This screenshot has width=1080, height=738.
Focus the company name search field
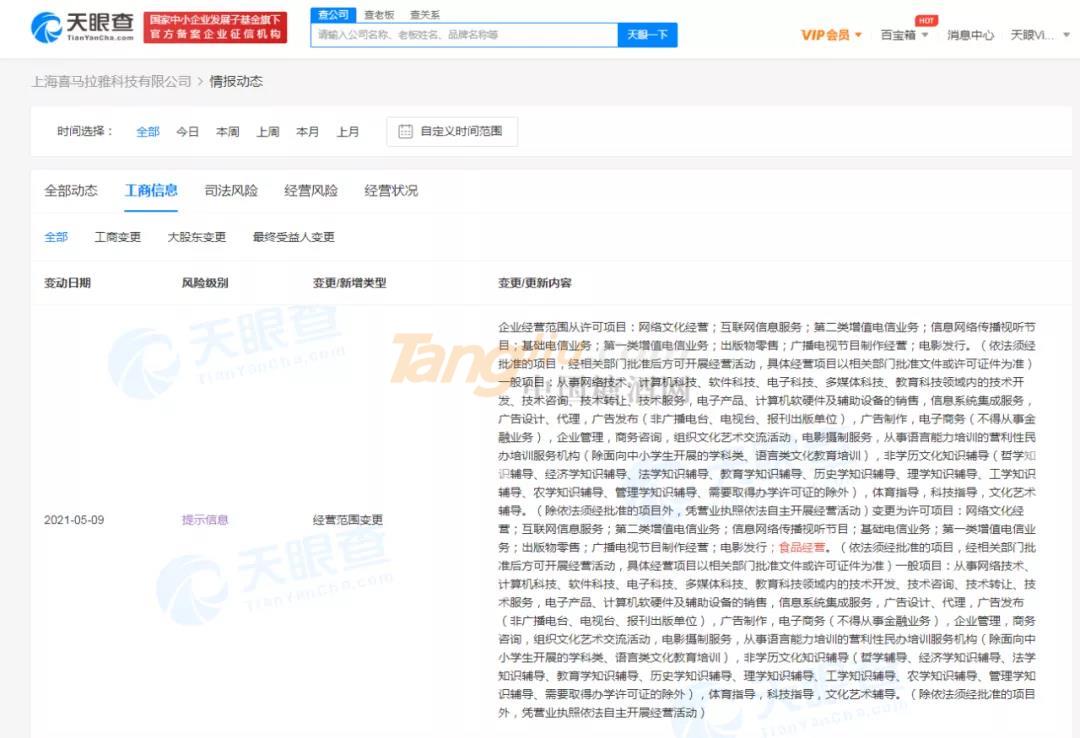point(464,34)
